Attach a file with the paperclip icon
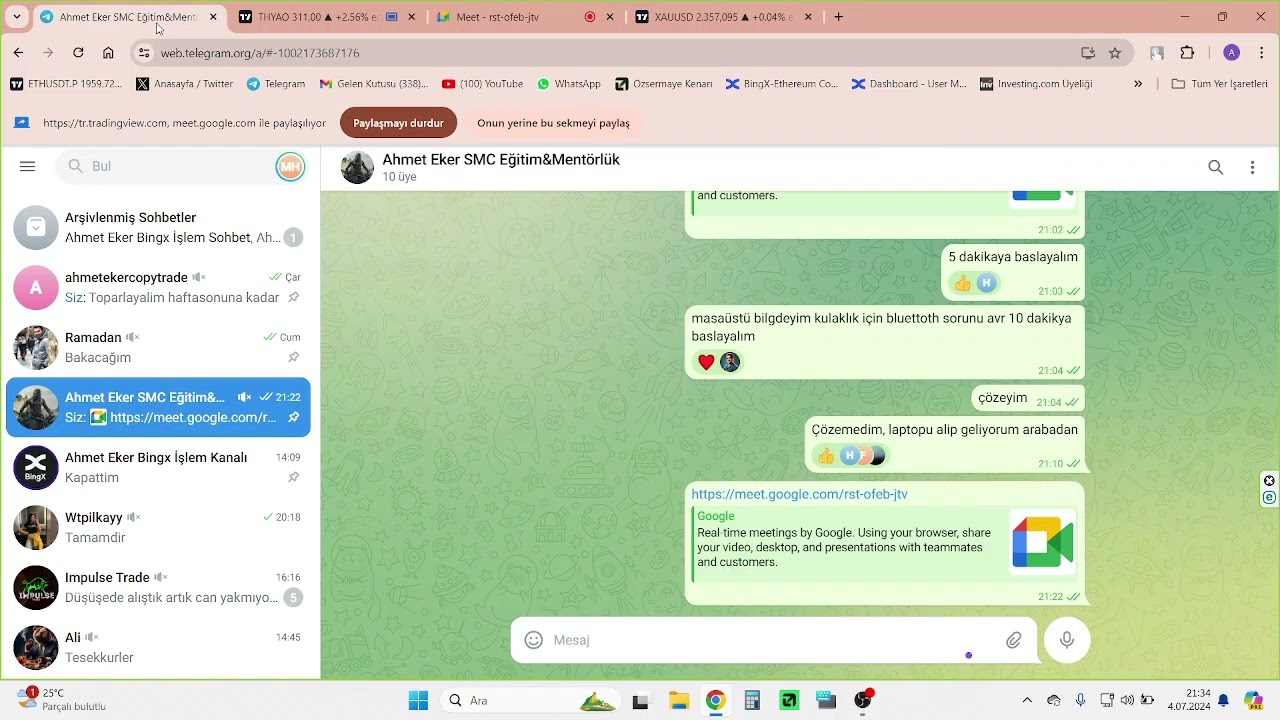1280x720 pixels. coord(1014,640)
